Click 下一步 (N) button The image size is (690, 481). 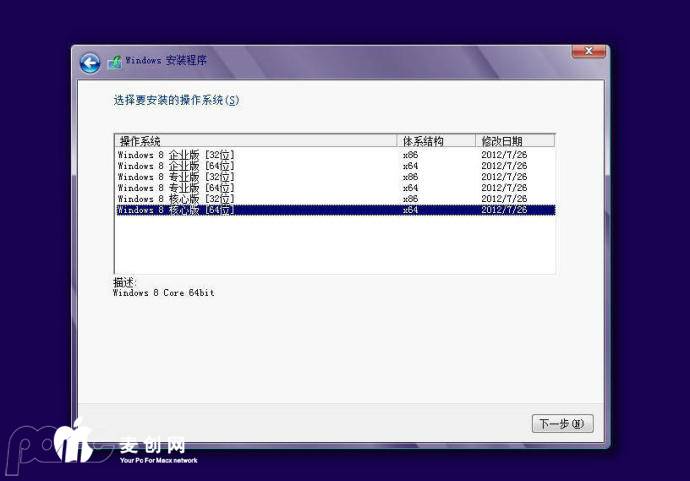tap(562, 424)
